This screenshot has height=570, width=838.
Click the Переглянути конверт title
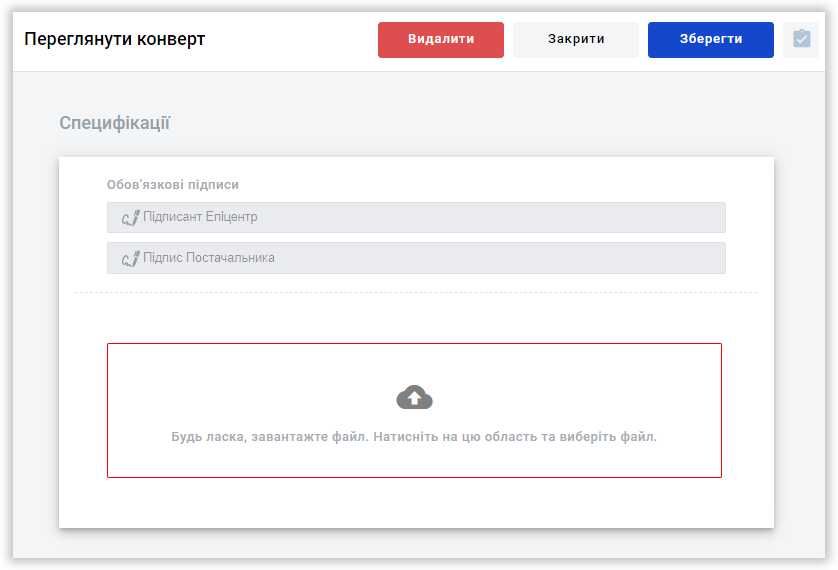(x=114, y=39)
